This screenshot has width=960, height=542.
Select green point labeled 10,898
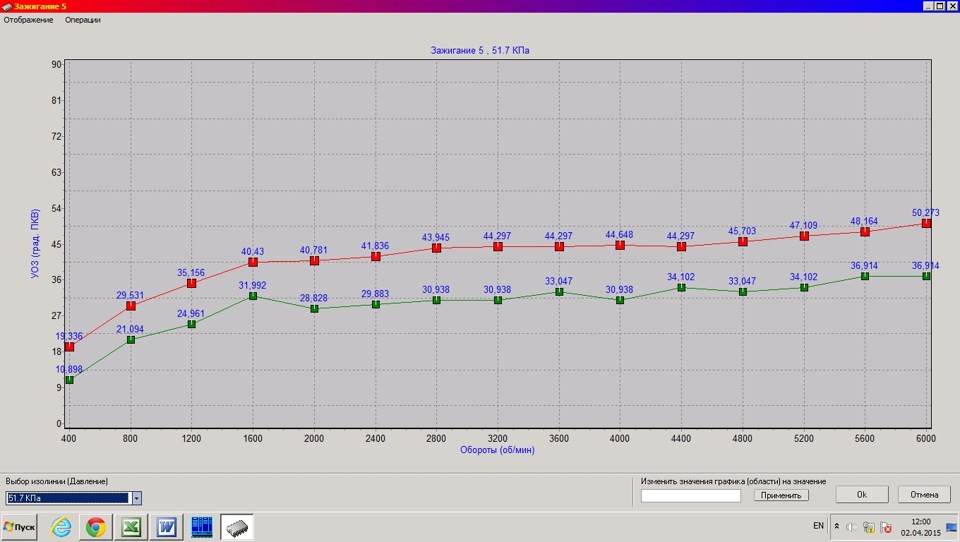tap(69, 380)
